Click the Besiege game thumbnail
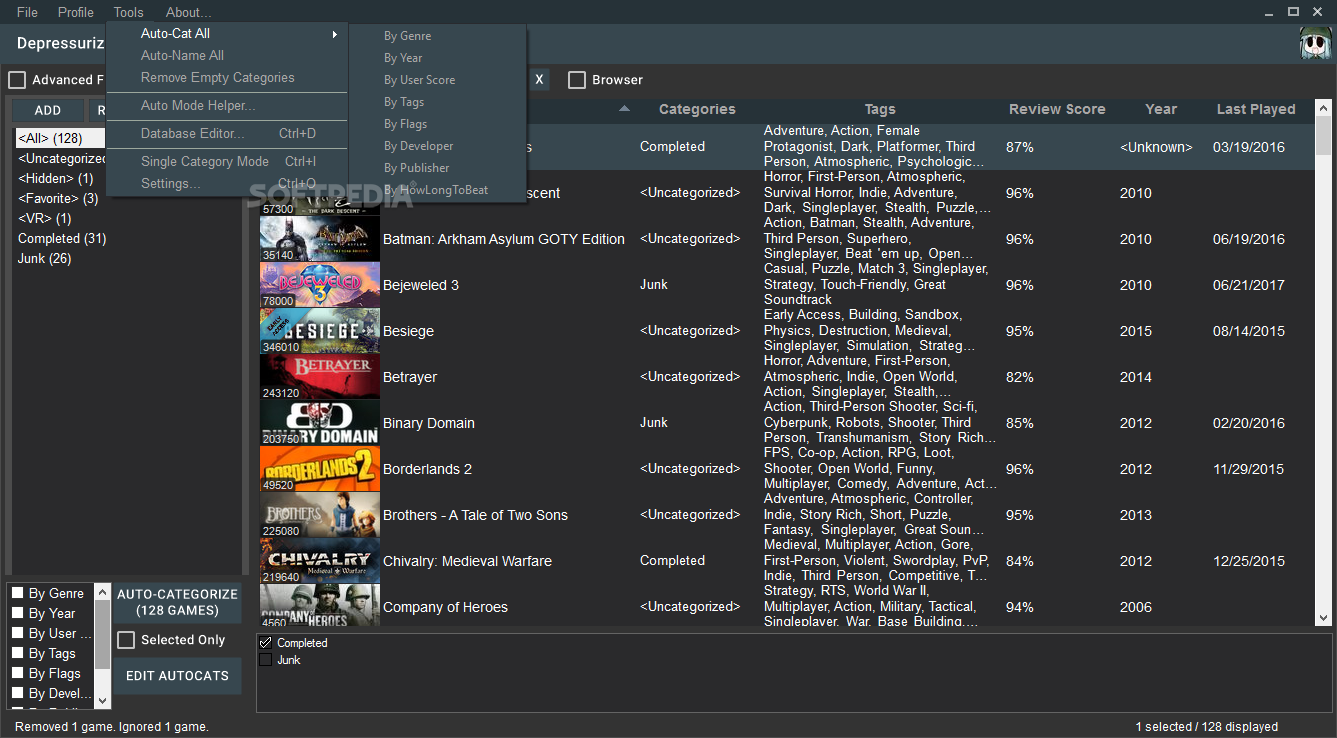1337x738 pixels. (319, 331)
